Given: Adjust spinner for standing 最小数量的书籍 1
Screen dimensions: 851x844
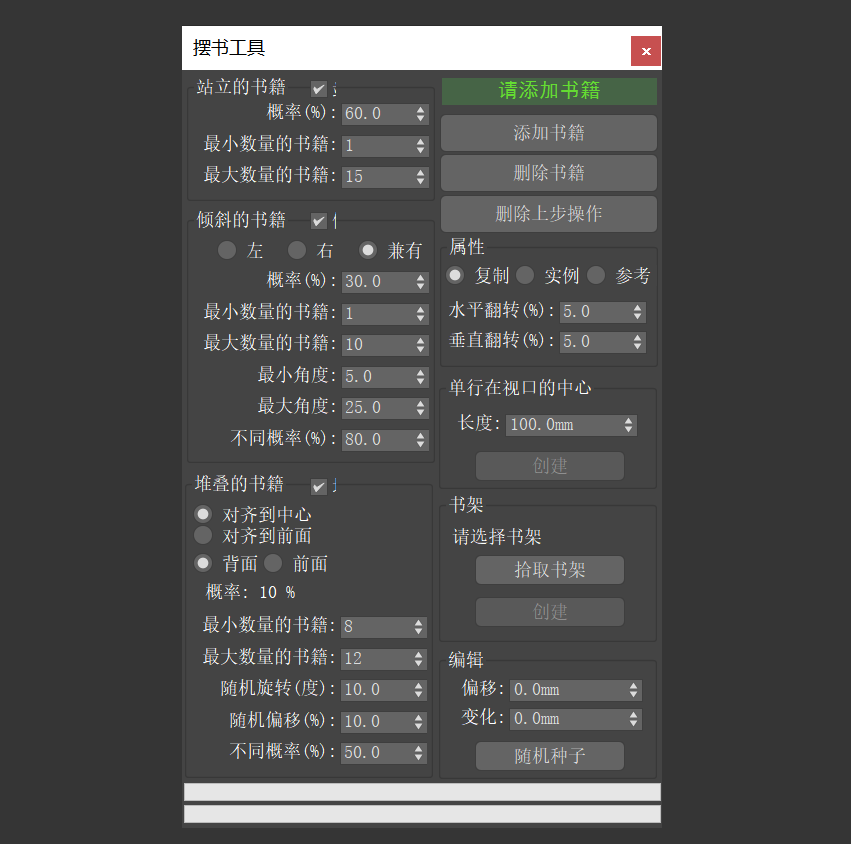Looking at the screenshot, I should pos(421,145).
